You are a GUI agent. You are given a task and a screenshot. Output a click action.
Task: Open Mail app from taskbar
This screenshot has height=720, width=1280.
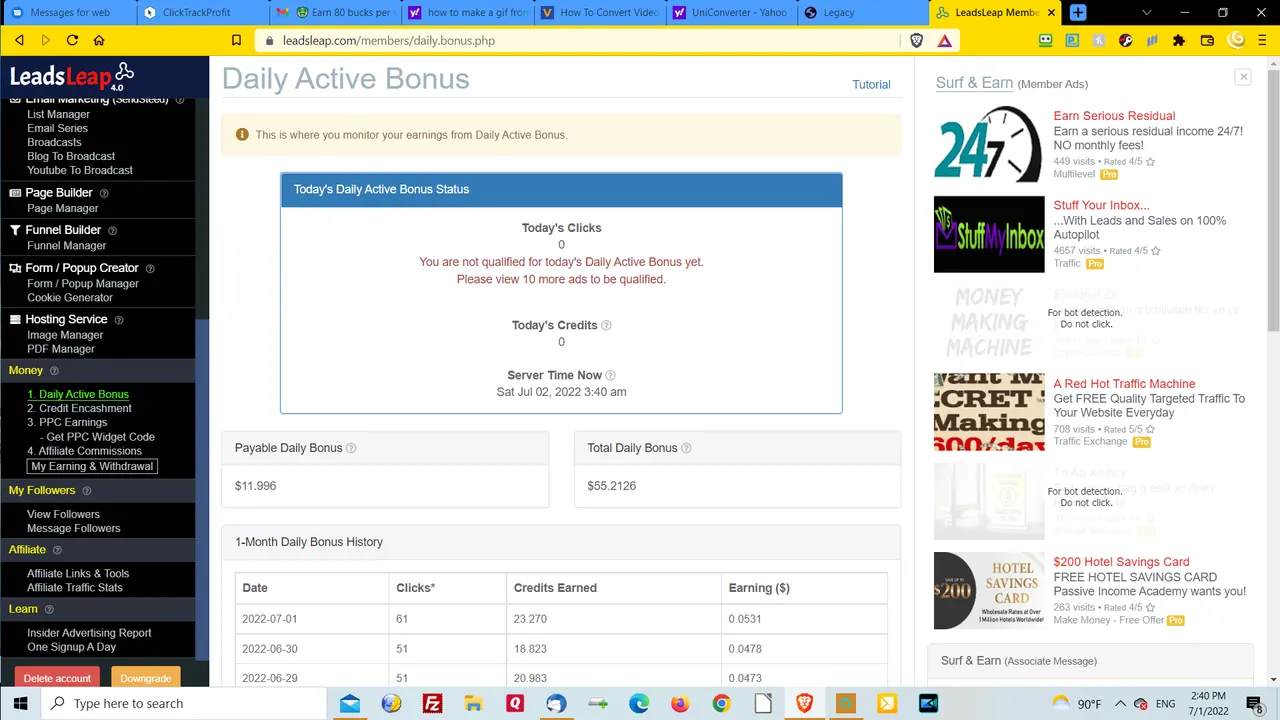click(x=350, y=703)
